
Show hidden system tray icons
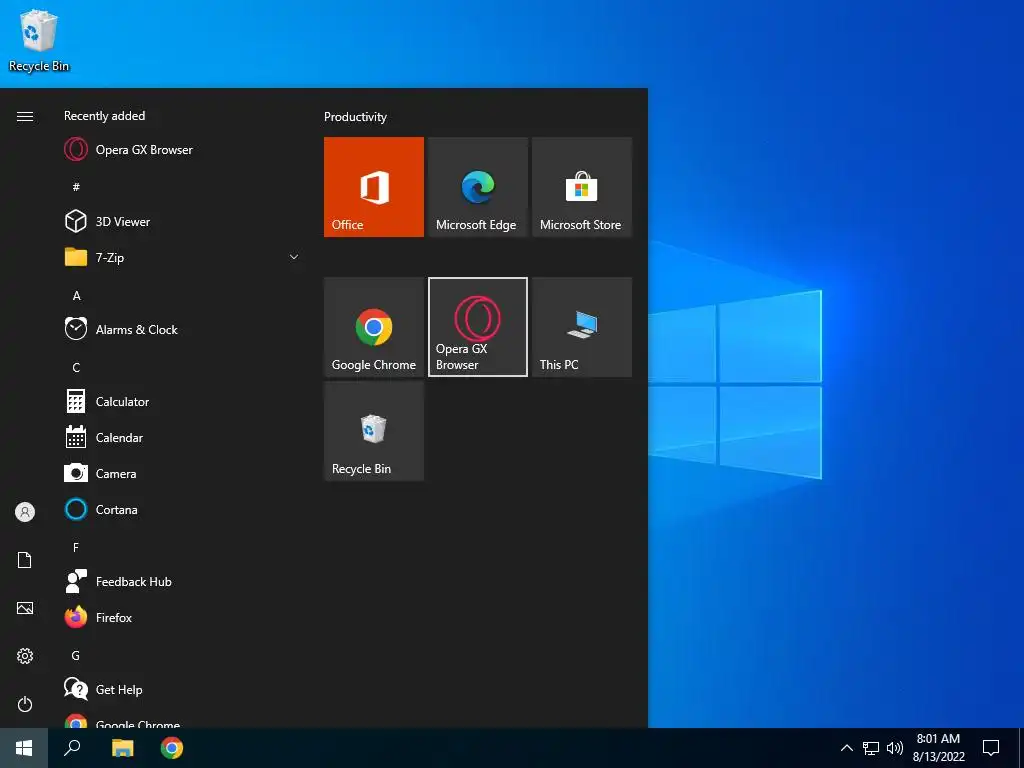click(x=846, y=748)
